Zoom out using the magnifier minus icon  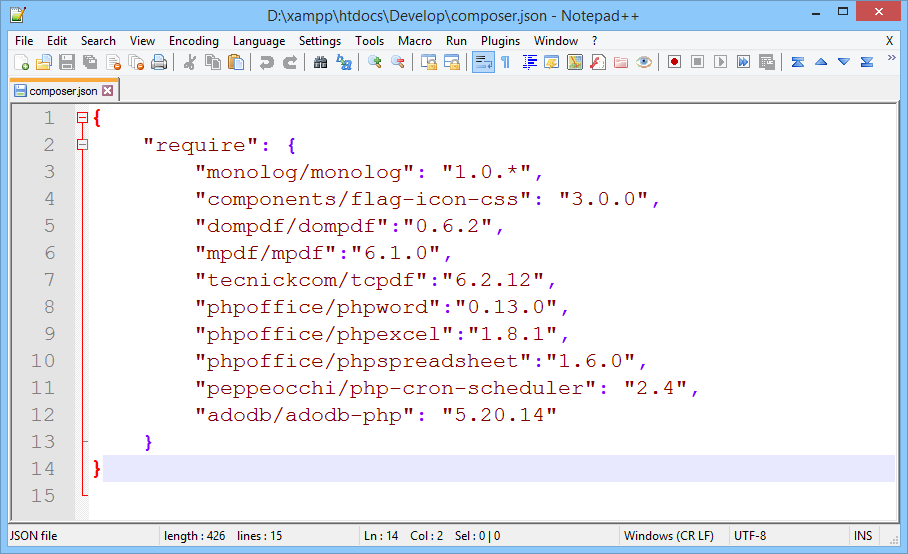[398, 62]
